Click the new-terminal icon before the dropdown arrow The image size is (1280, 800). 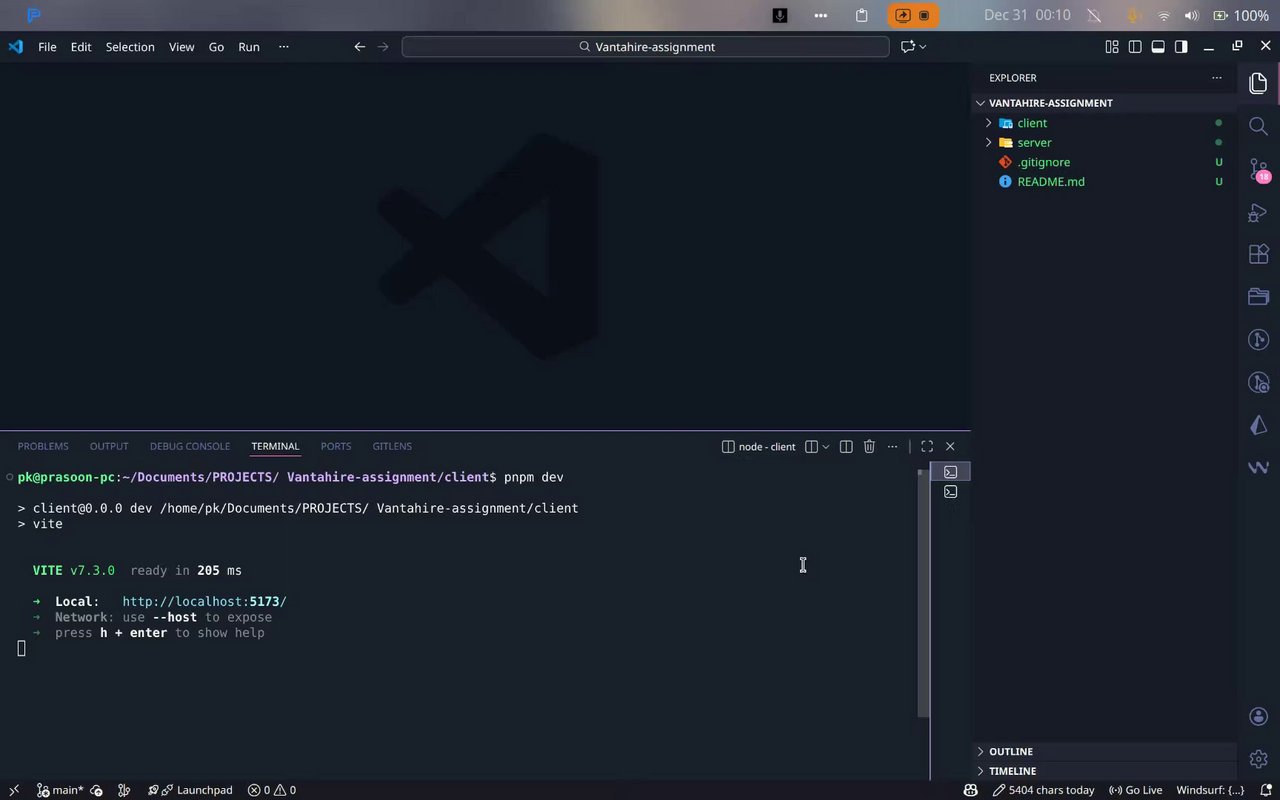(812, 447)
